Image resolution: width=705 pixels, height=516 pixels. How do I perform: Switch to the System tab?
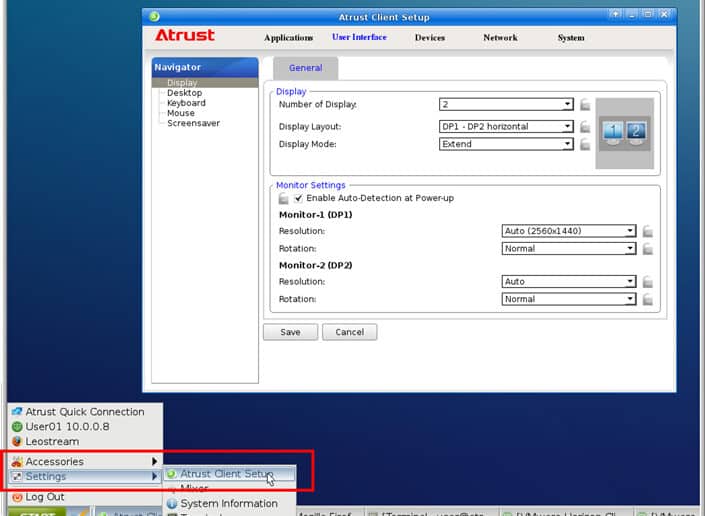tap(571, 38)
